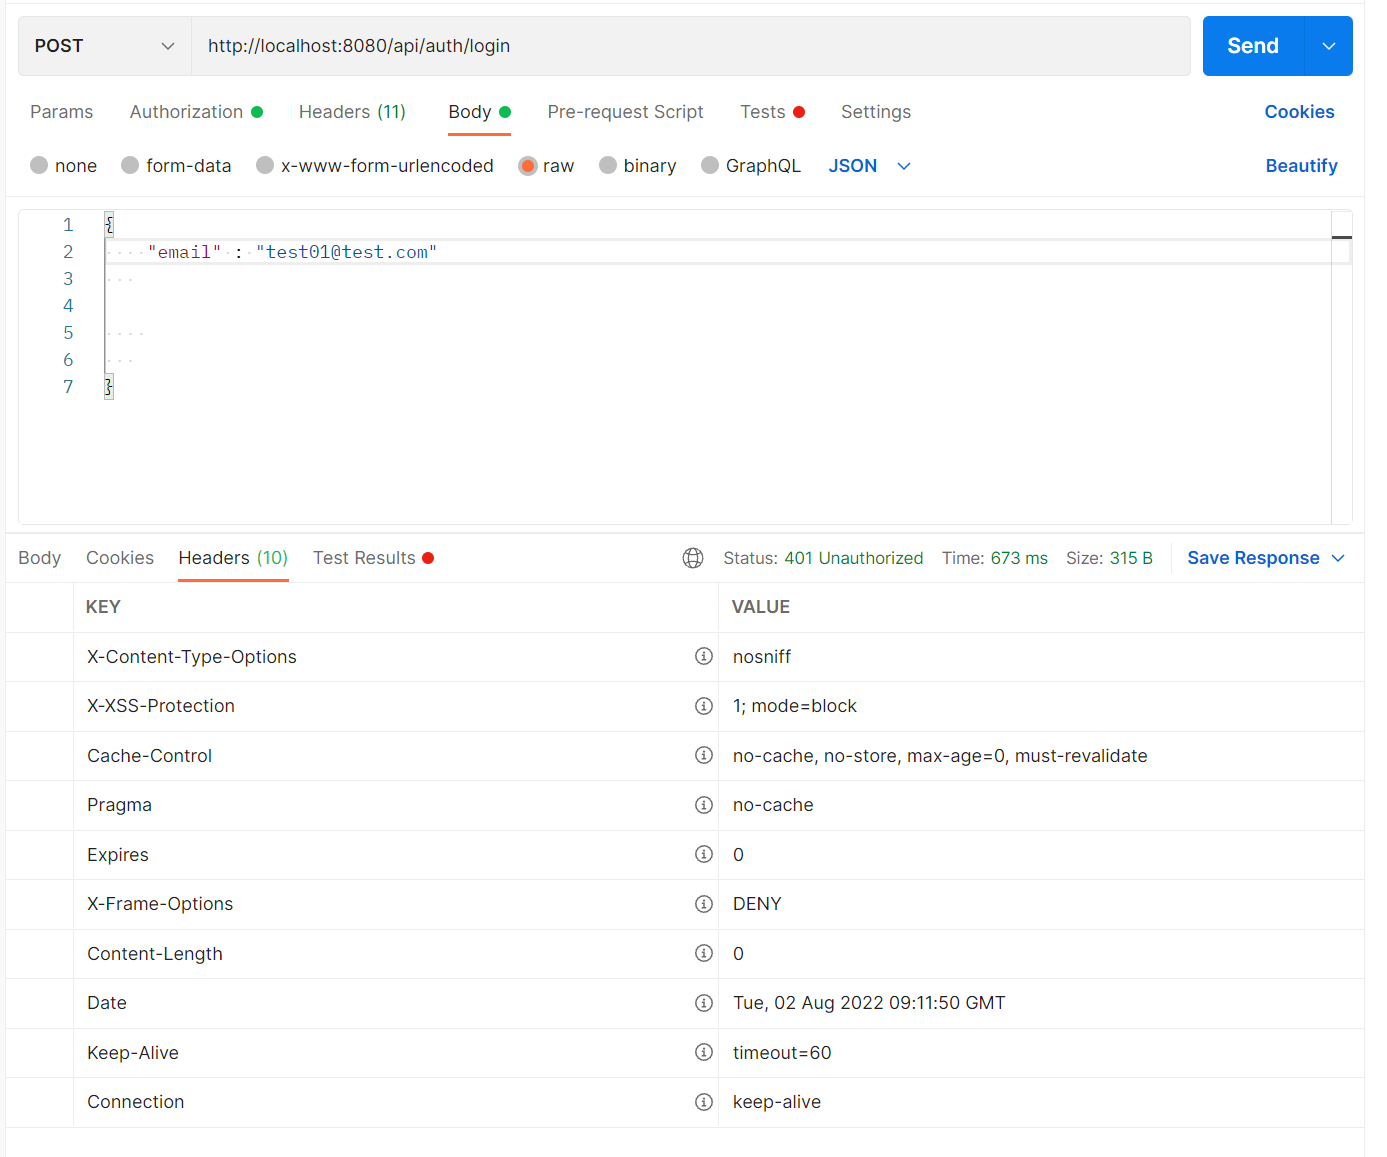This screenshot has width=1387, height=1157.
Task: Click info icon for Content-Length header
Action: tap(704, 953)
